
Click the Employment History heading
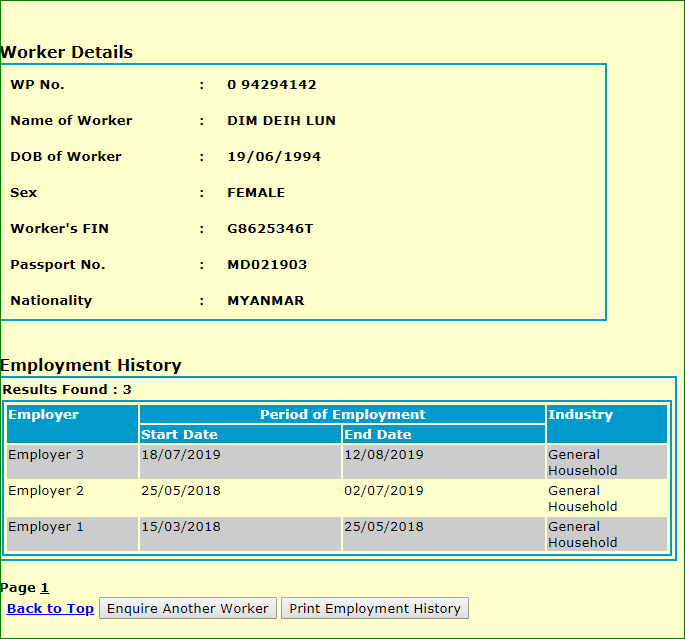(x=91, y=365)
